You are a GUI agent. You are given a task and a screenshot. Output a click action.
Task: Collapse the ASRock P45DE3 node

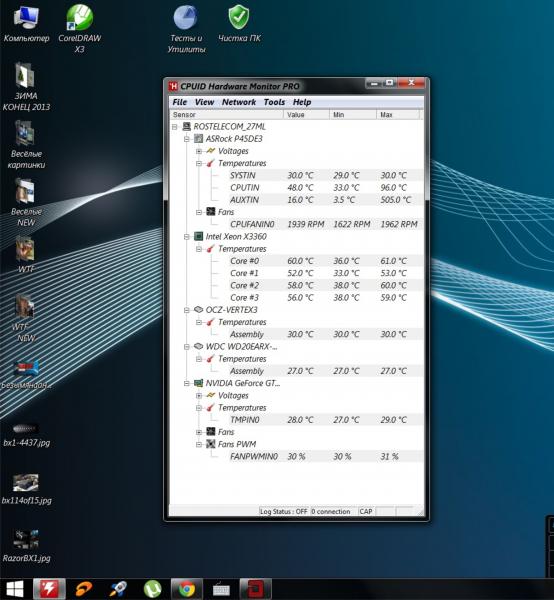tap(187, 139)
